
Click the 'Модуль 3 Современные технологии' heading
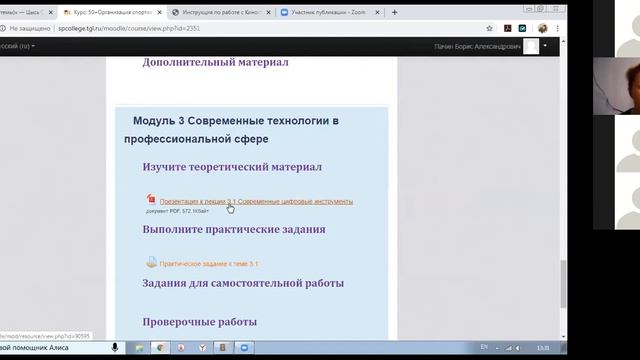[231, 130]
